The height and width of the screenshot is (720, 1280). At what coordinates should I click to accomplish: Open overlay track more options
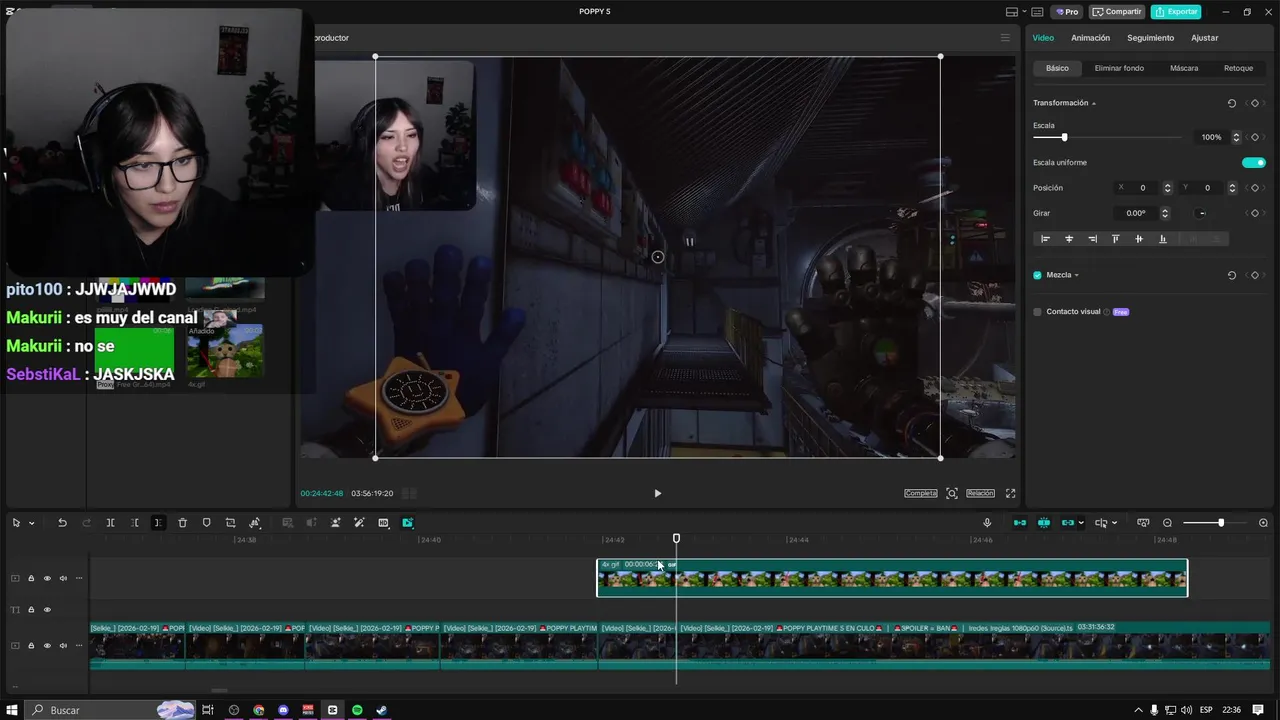(x=79, y=578)
